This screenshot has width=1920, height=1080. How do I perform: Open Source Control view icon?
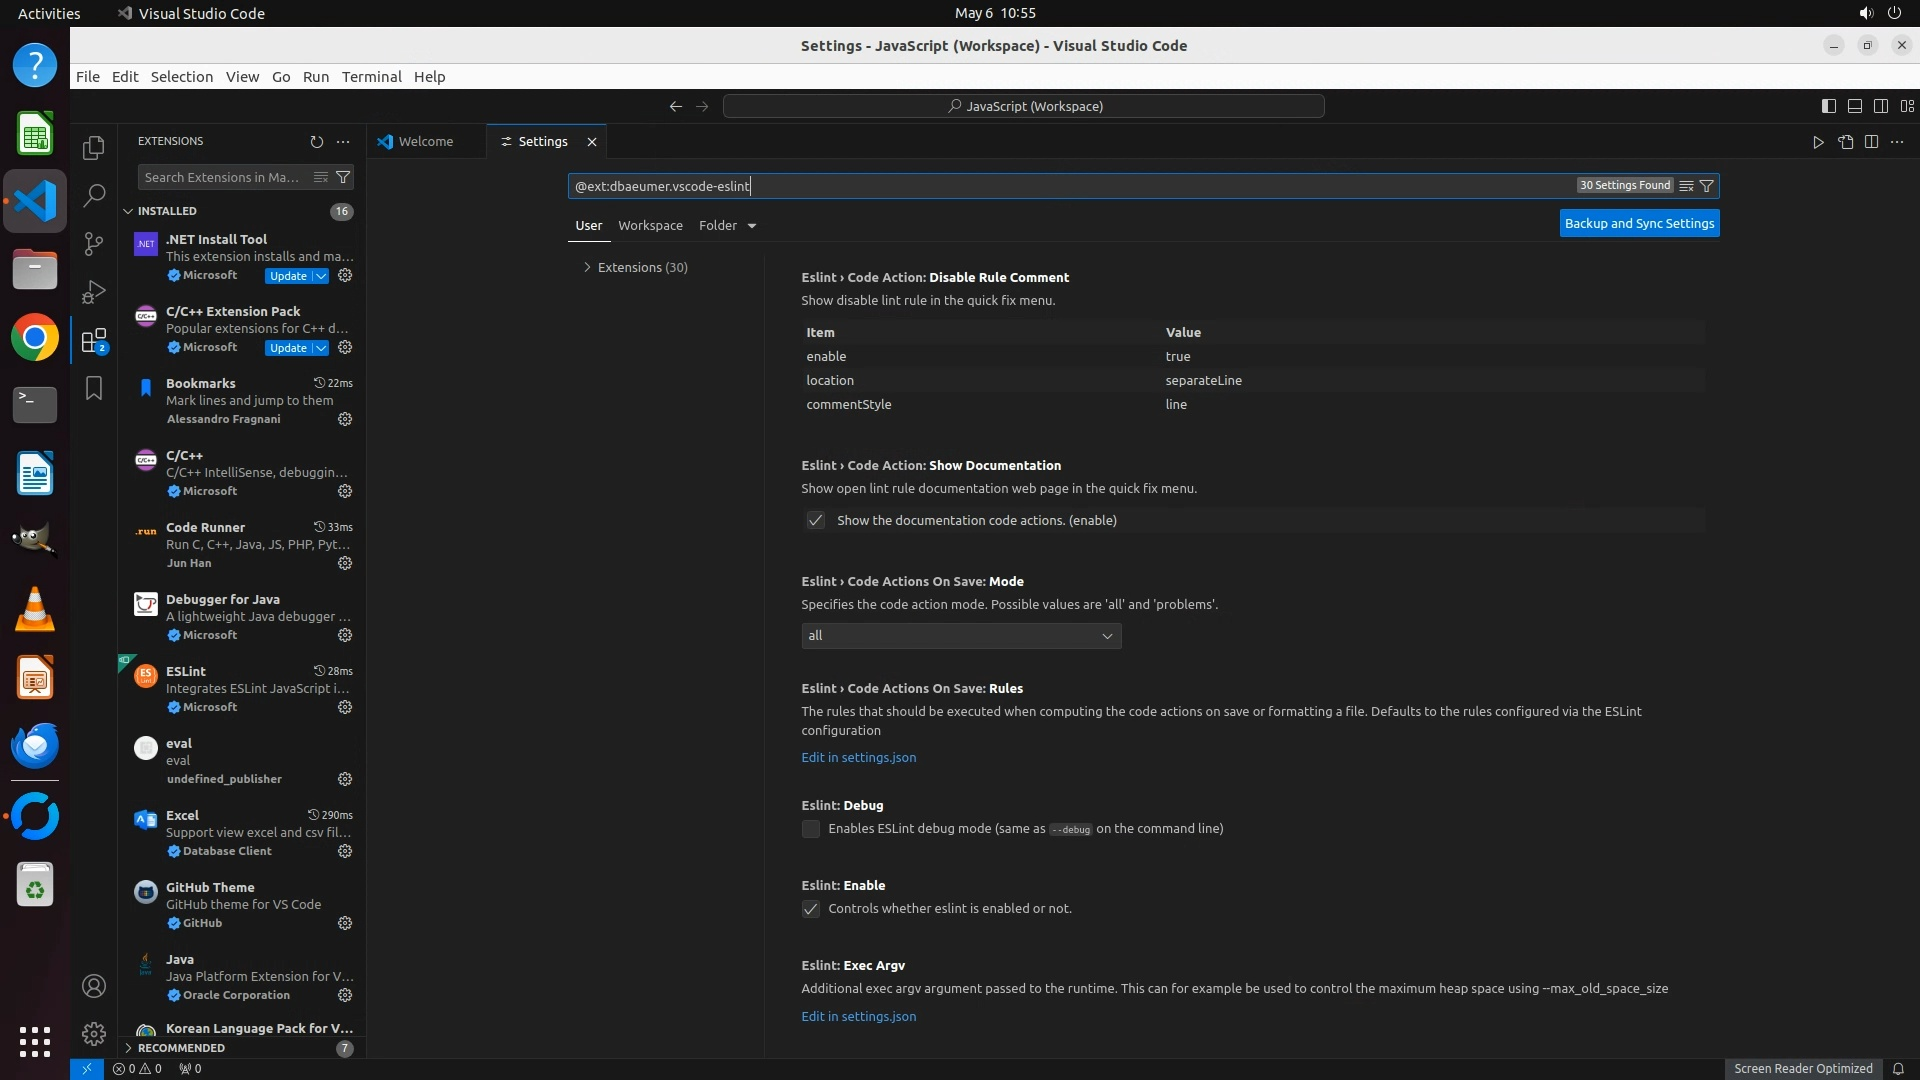[94, 244]
